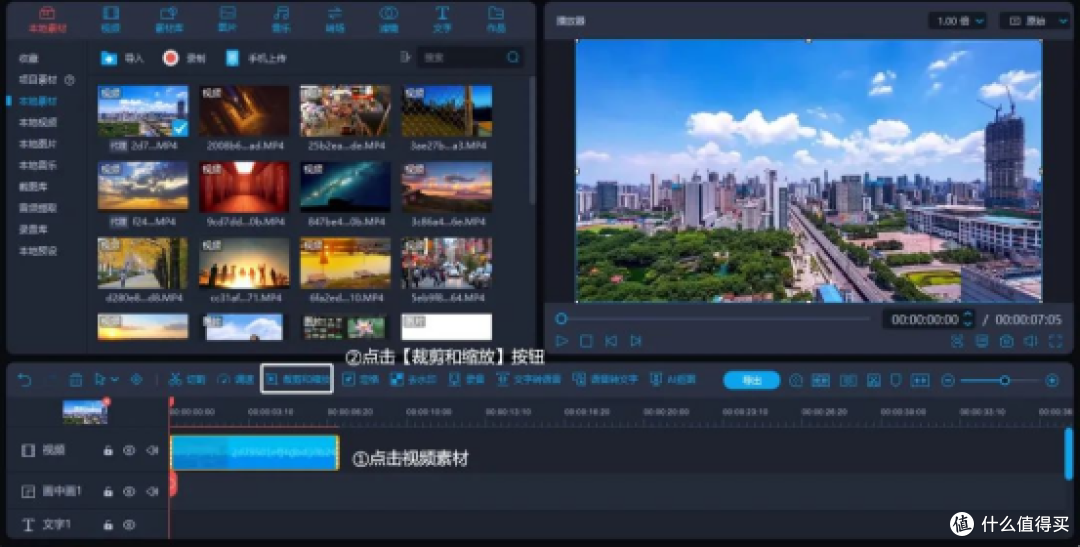Open the 1.00x playback speed dropdown
This screenshot has height=547, width=1080.
point(957,21)
